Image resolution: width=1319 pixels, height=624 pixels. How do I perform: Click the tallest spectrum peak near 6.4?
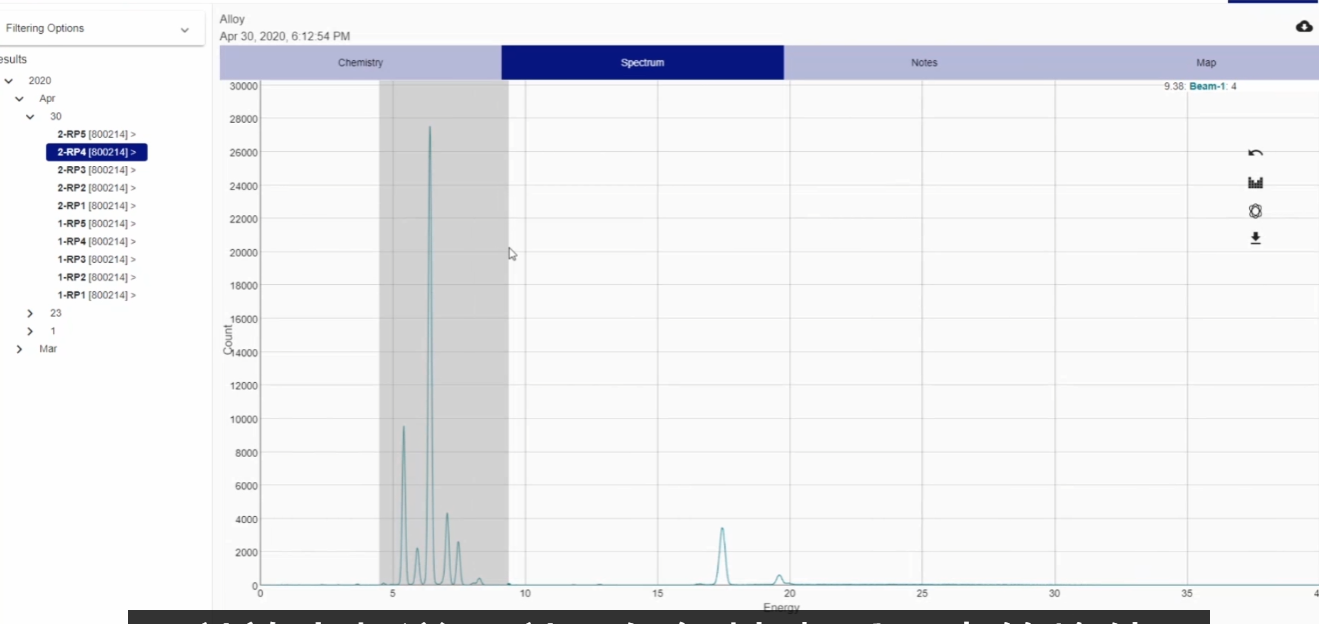coord(430,130)
